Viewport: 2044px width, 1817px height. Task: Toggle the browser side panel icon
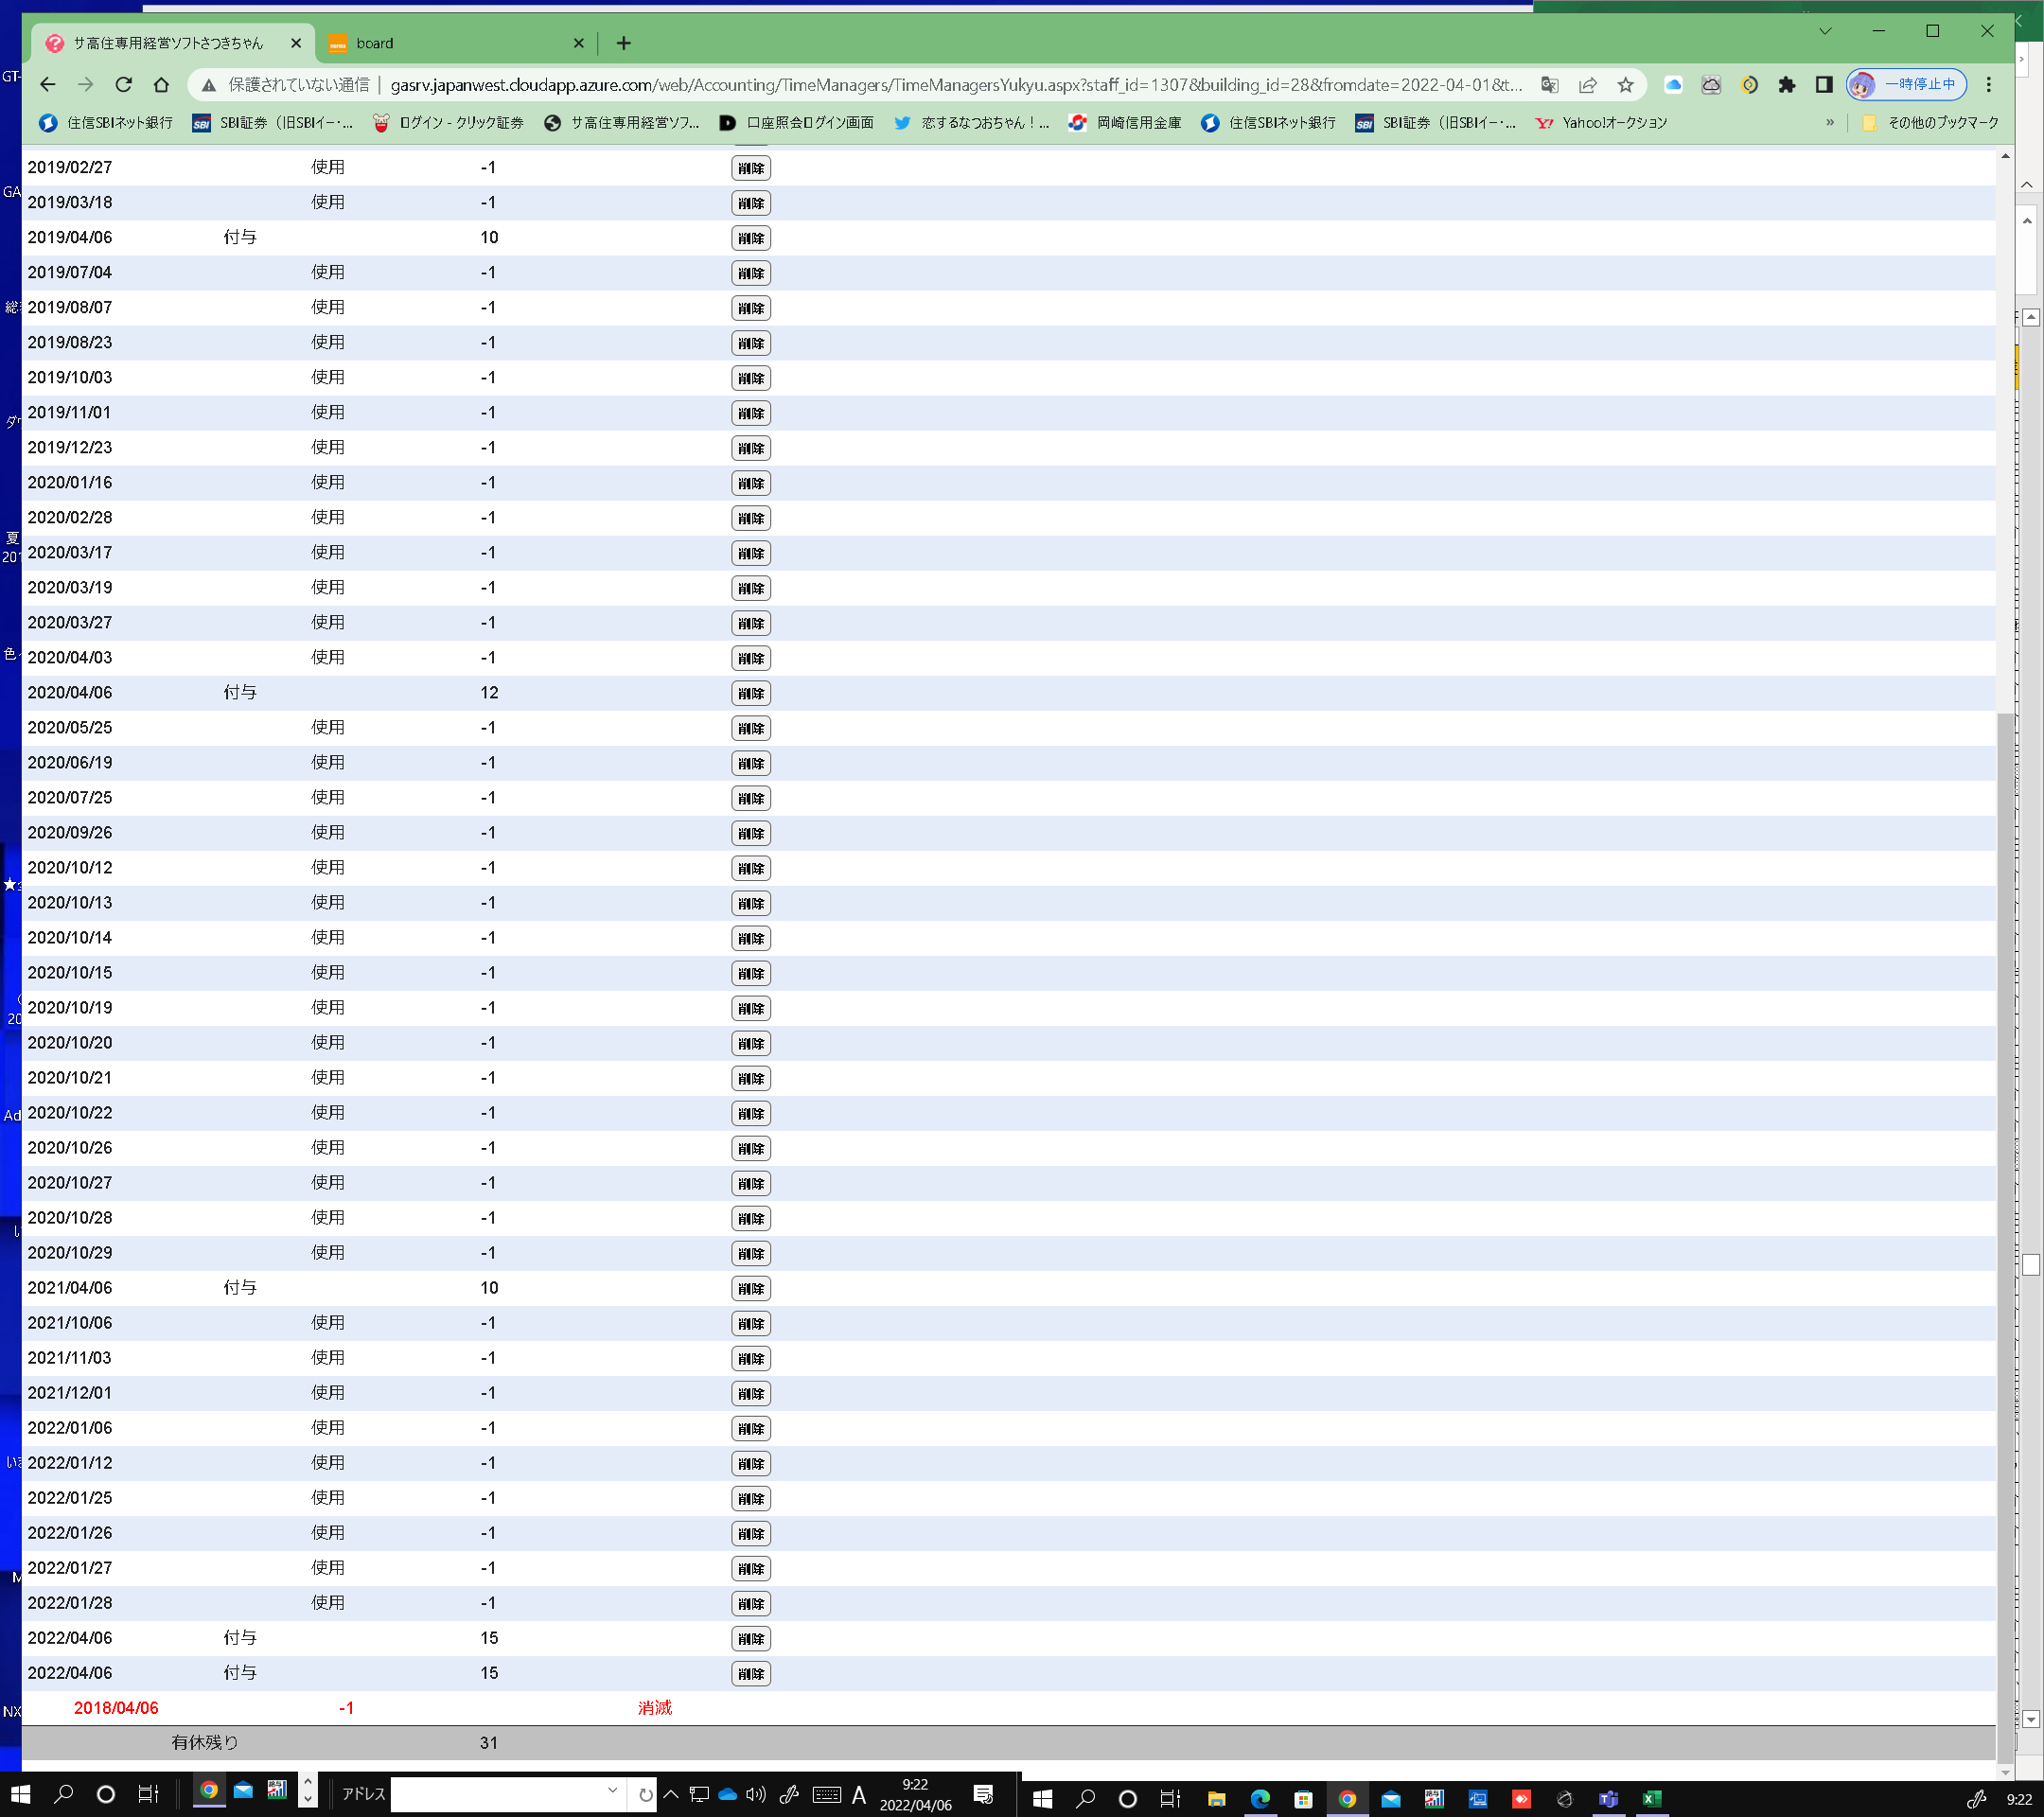pyautogui.click(x=1823, y=85)
